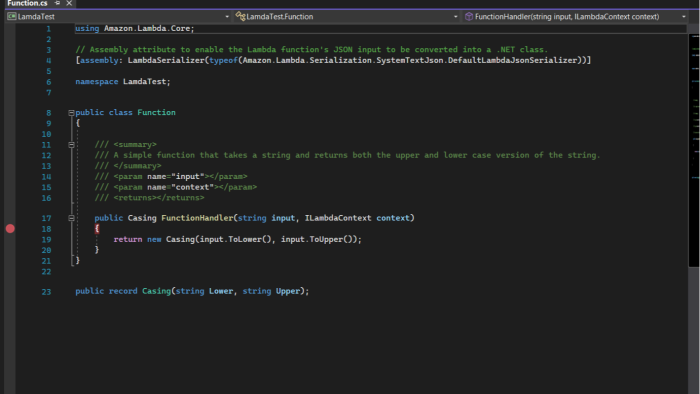700x394 pixels.
Task: Open the FunctionHandler member dropdown
Action: 683,17
